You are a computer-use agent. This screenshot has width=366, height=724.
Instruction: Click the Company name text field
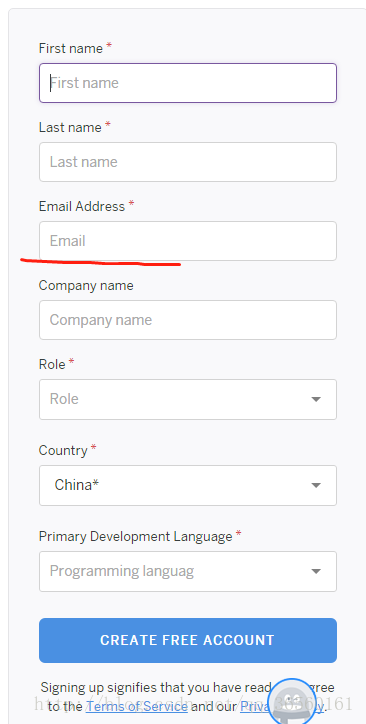coord(188,320)
